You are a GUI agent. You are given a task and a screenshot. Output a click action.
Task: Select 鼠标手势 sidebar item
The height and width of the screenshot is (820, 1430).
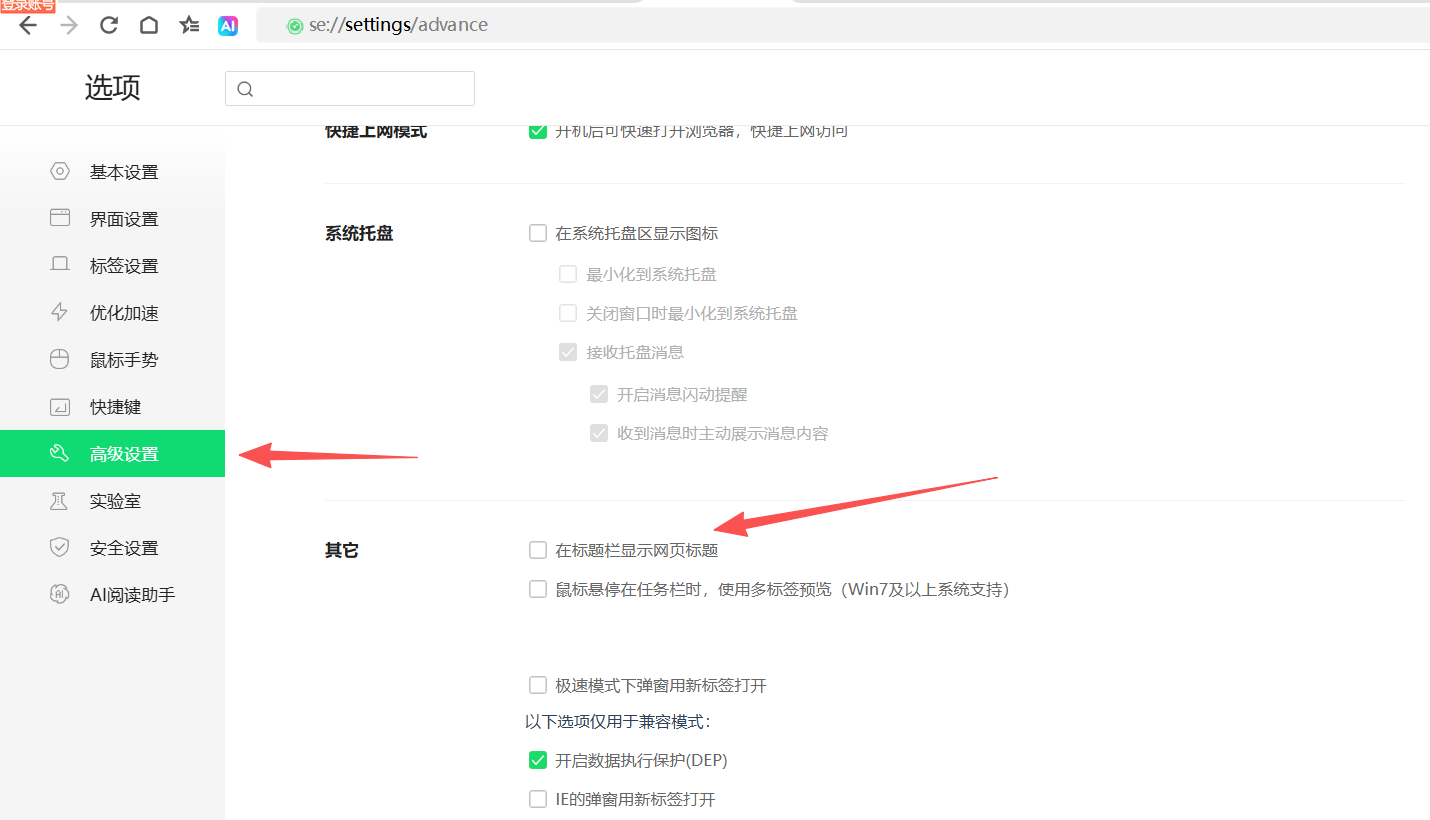pos(124,360)
